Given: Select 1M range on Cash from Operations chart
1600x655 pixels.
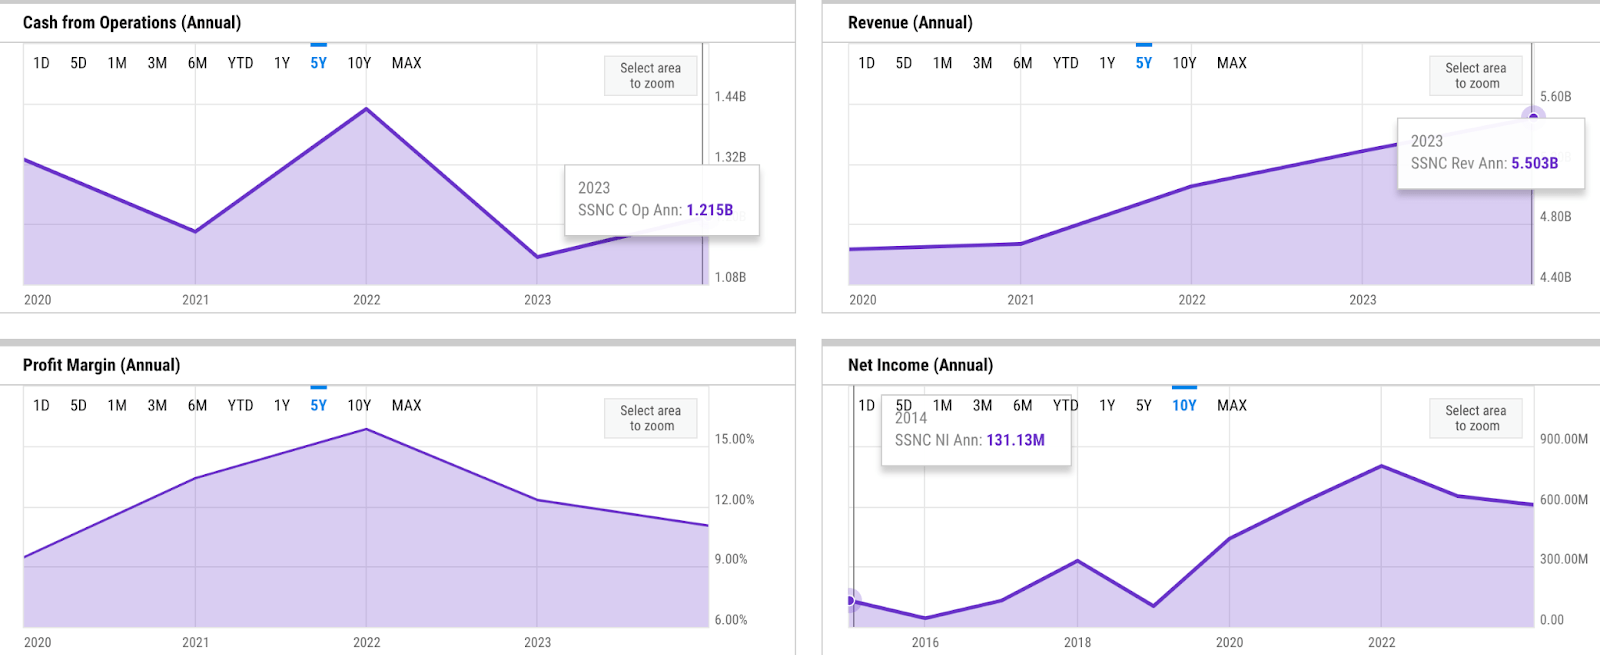Looking at the screenshot, I should pos(117,63).
